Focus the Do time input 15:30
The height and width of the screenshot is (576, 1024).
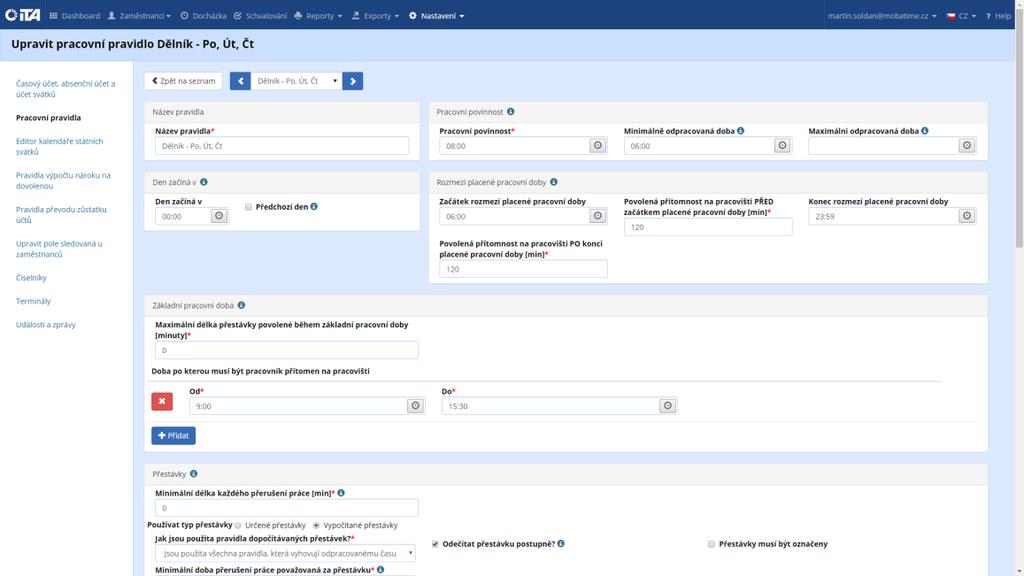(551, 406)
